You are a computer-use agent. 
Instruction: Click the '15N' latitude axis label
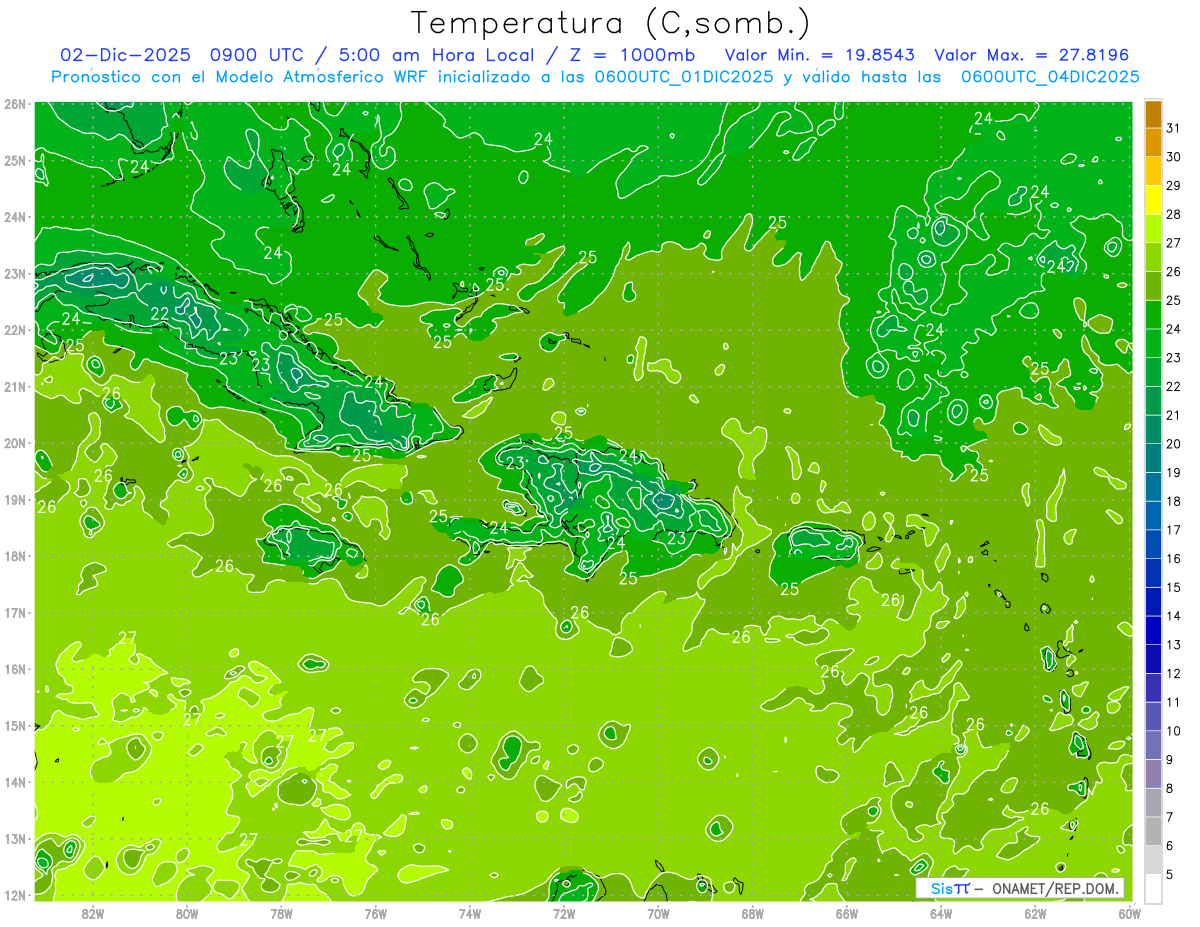(x=14, y=726)
